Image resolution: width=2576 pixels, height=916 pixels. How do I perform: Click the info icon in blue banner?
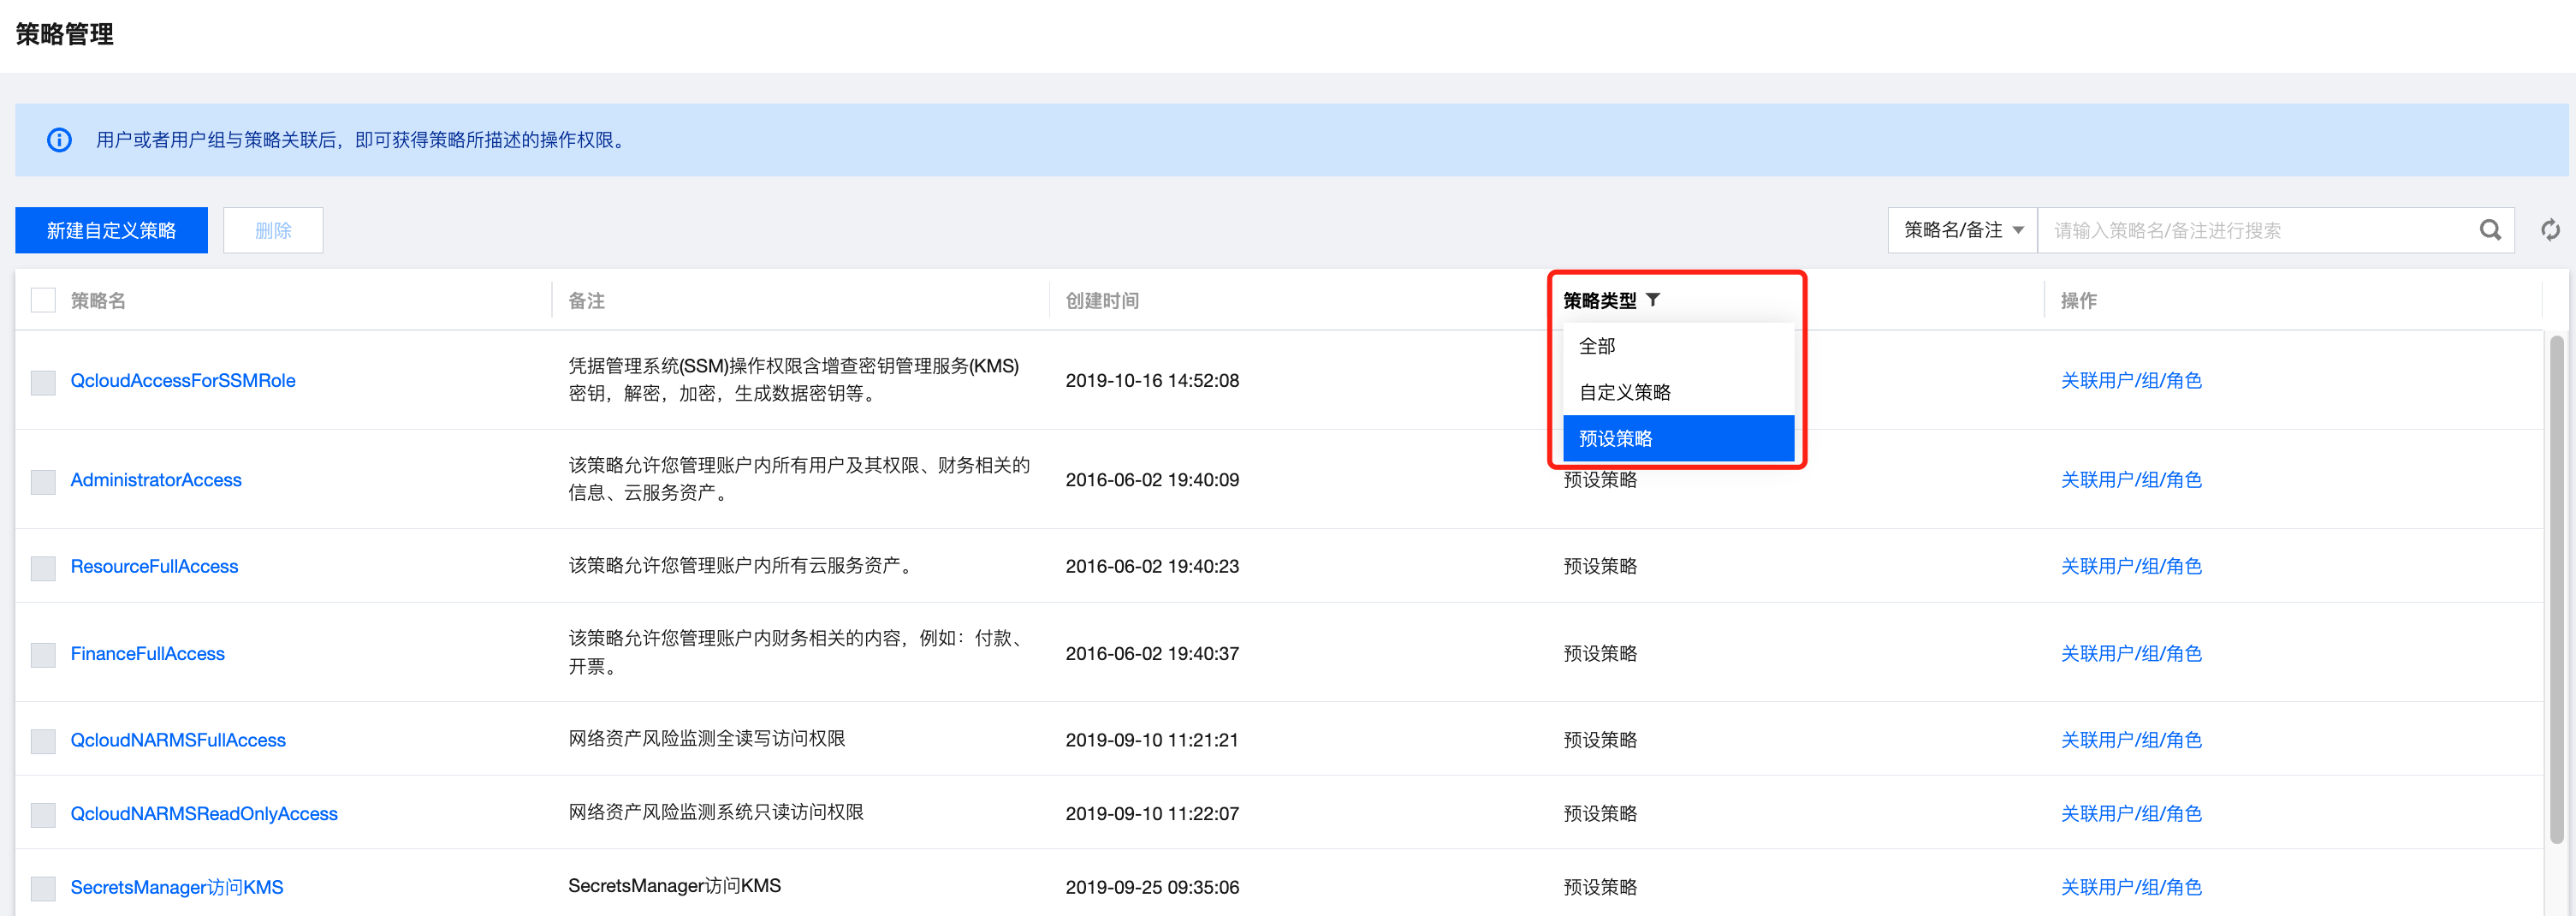(59, 140)
